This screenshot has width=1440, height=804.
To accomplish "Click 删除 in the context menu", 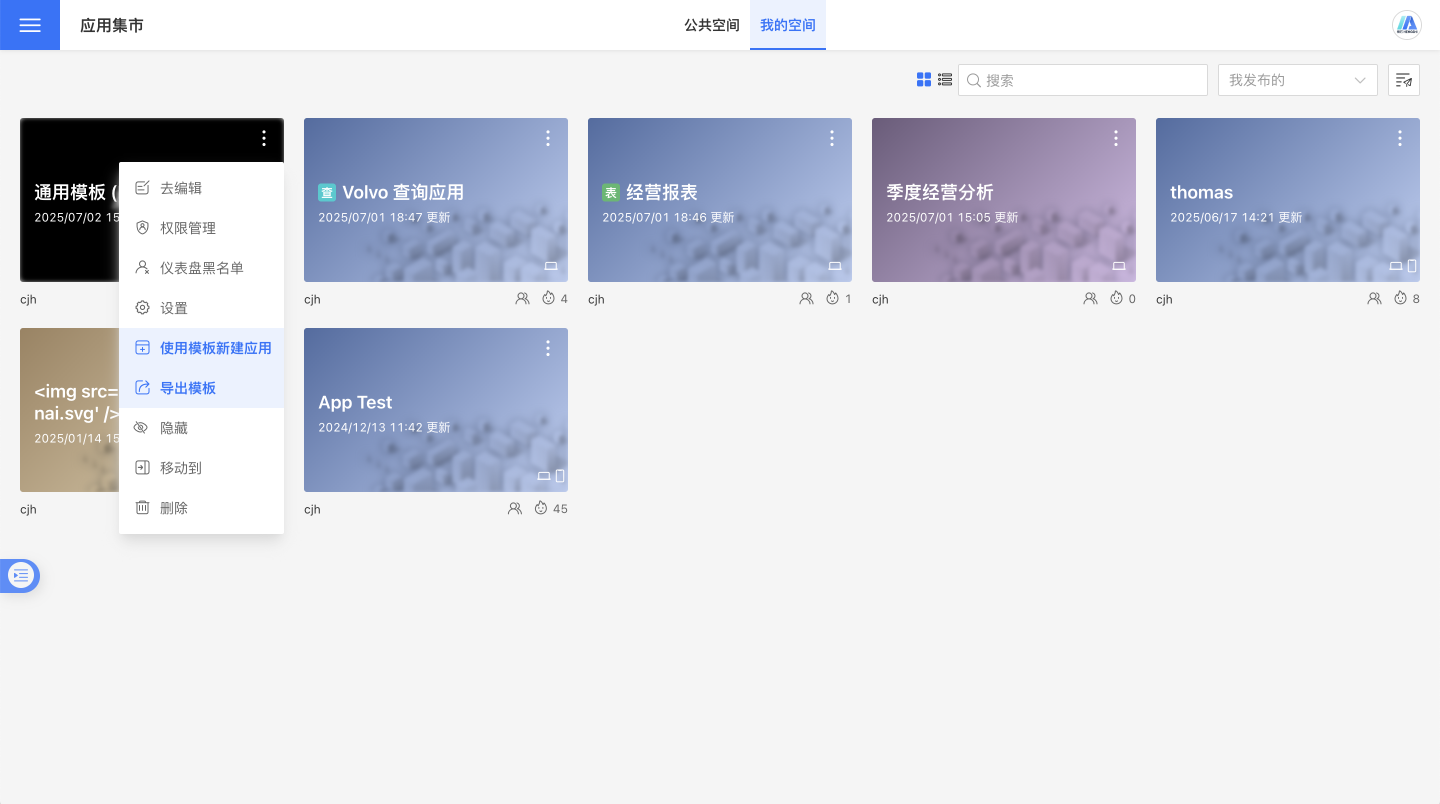I will tap(174, 508).
